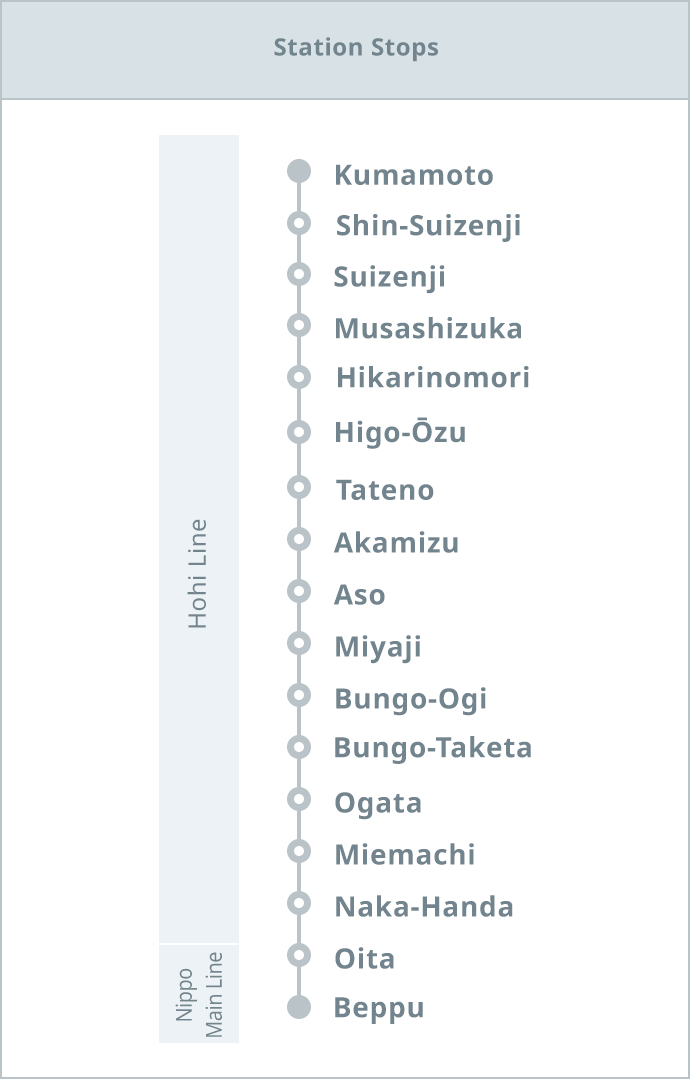
Task: Click the Nippo Main Line section label
Action: [199, 994]
